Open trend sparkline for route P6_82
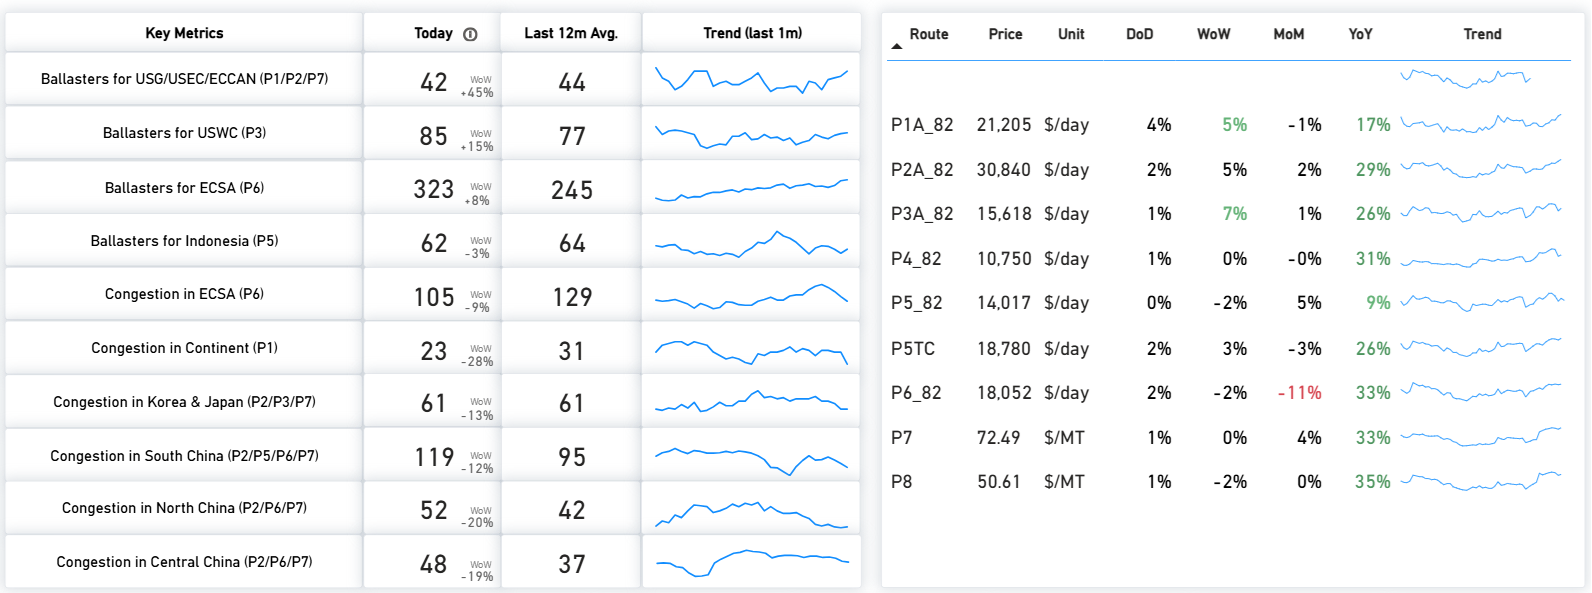 click(1481, 391)
